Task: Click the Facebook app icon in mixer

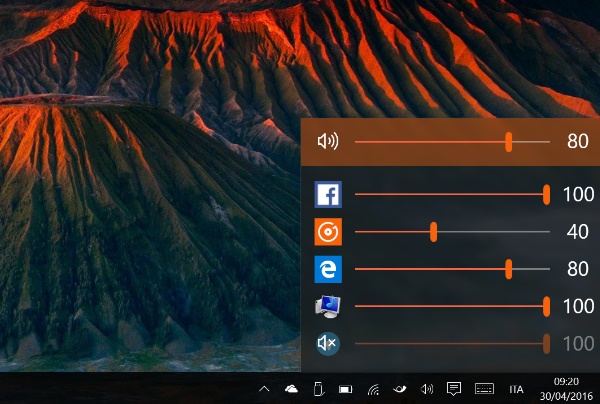Action: [328, 194]
